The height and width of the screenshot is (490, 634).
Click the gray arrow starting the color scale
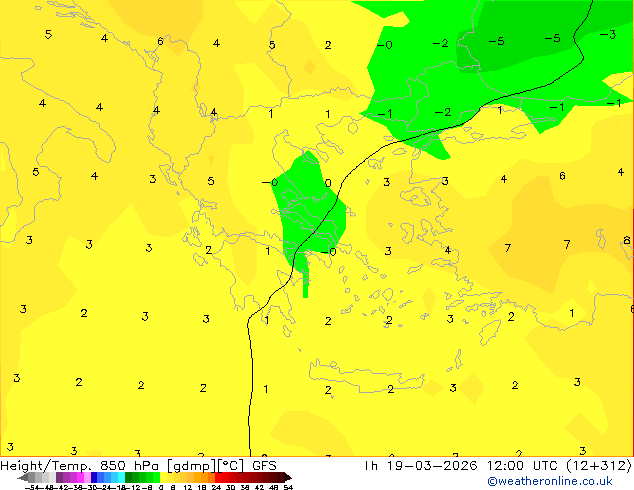[23, 477]
